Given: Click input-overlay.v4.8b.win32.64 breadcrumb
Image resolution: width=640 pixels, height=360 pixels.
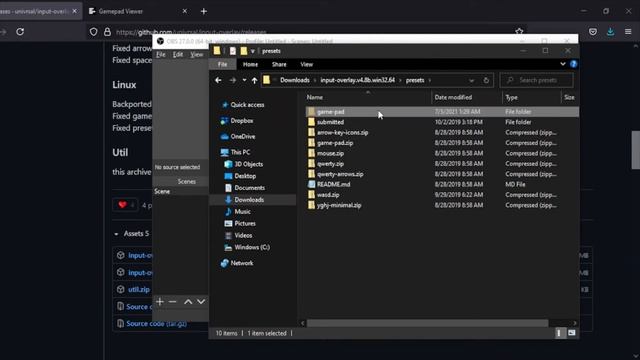Looking at the screenshot, I should point(358,80).
